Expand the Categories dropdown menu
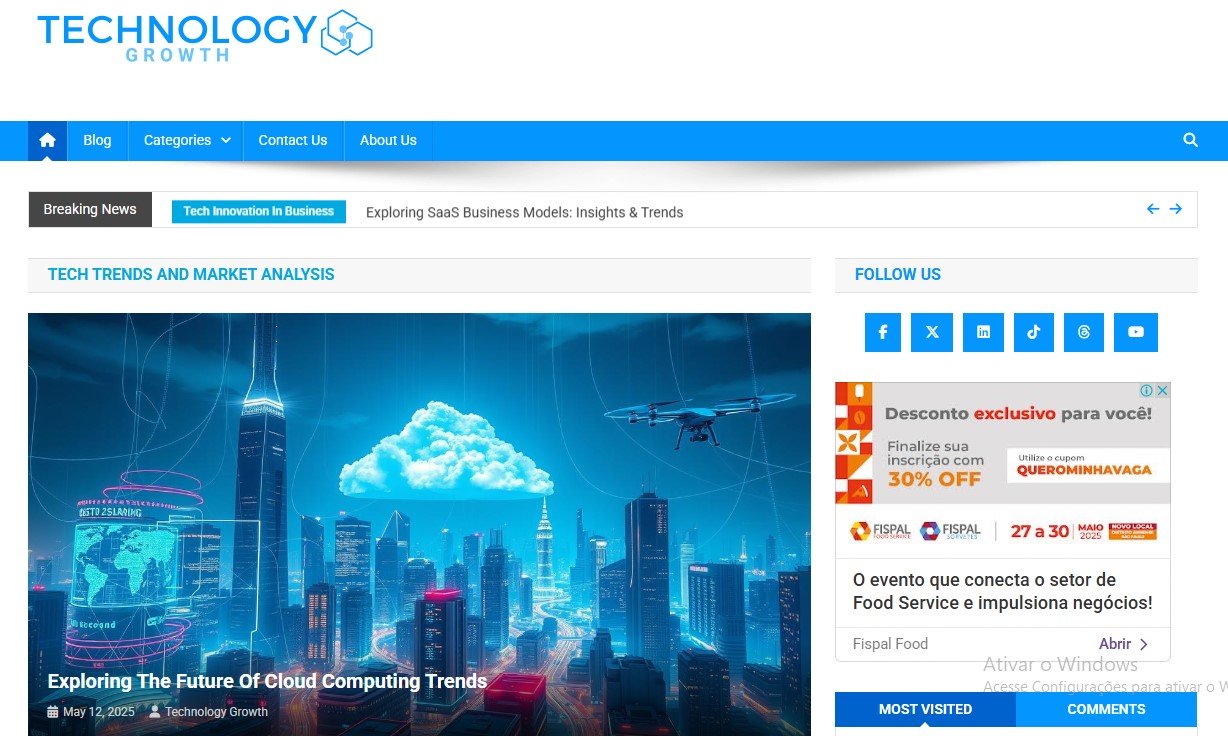This screenshot has width=1228, height=736. 186,141
